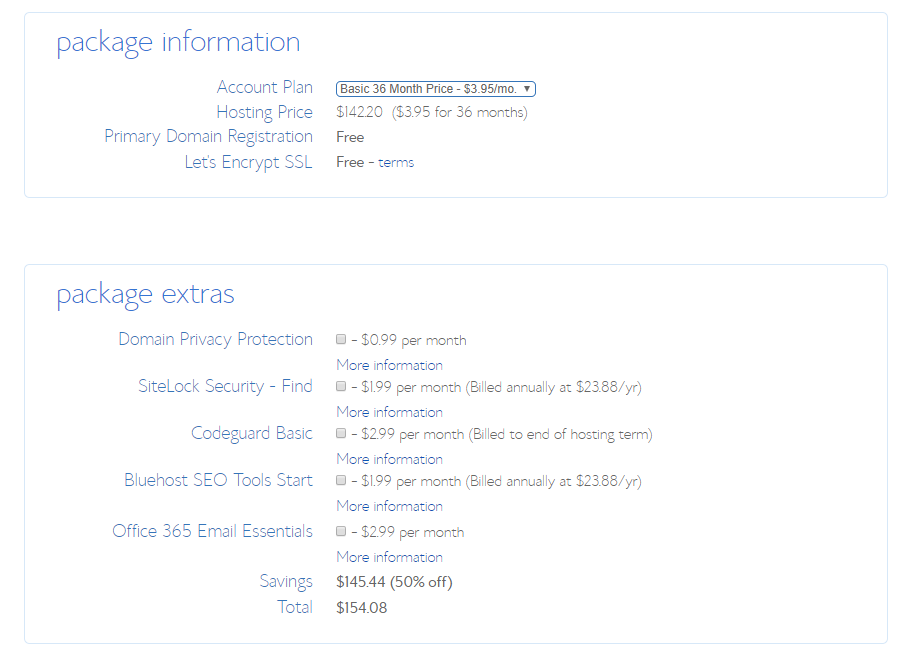This screenshot has width=907, height=653.
Task: Click the Bluehost SEO $1.99 per month price text
Action: (x=411, y=481)
